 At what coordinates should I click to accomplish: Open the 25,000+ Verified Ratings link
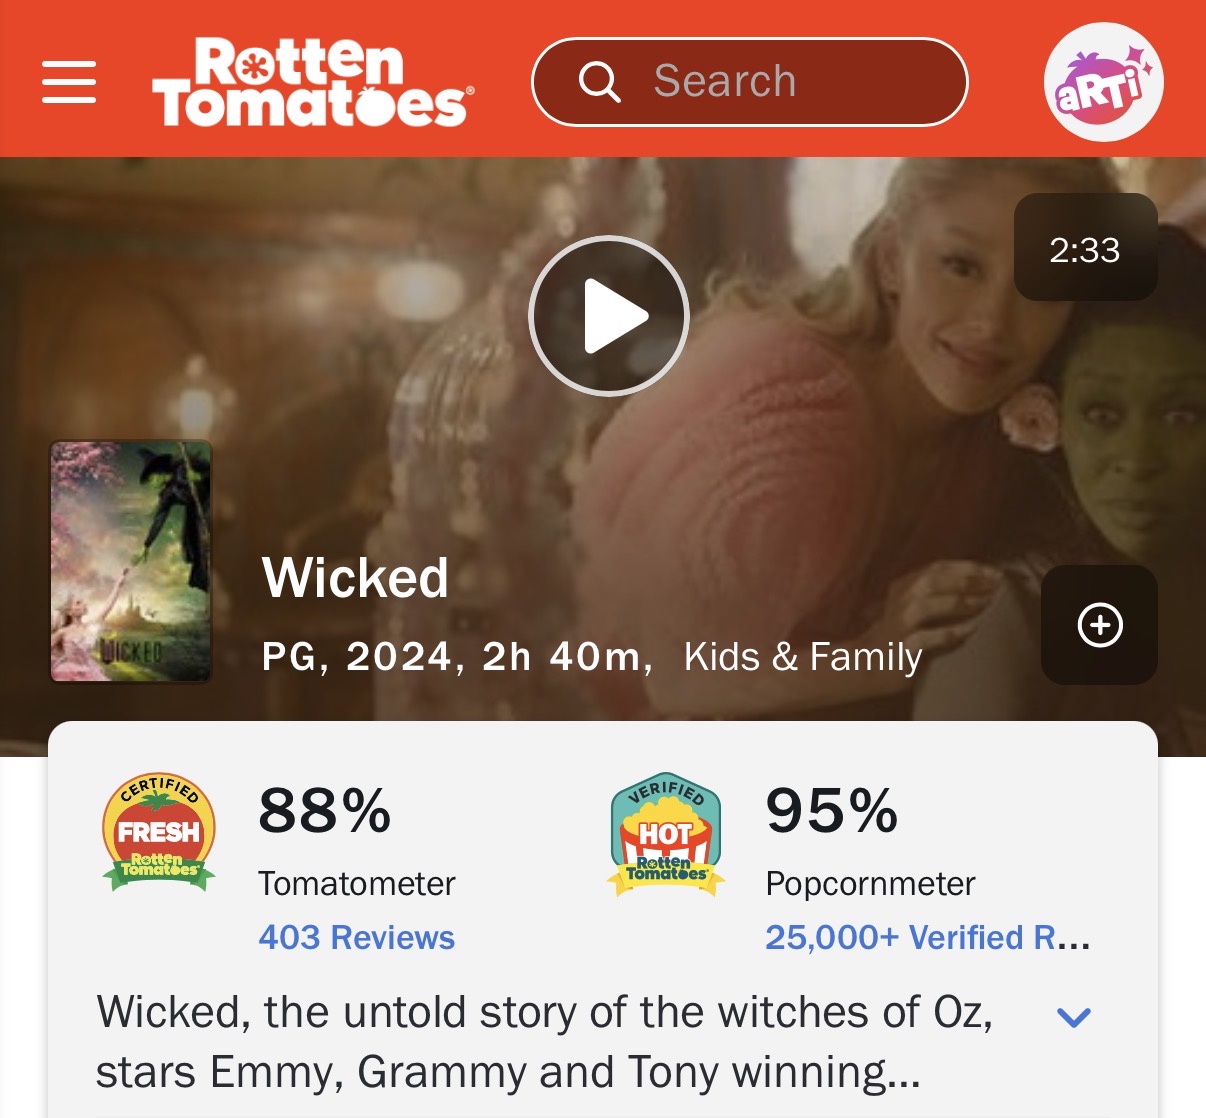928,937
